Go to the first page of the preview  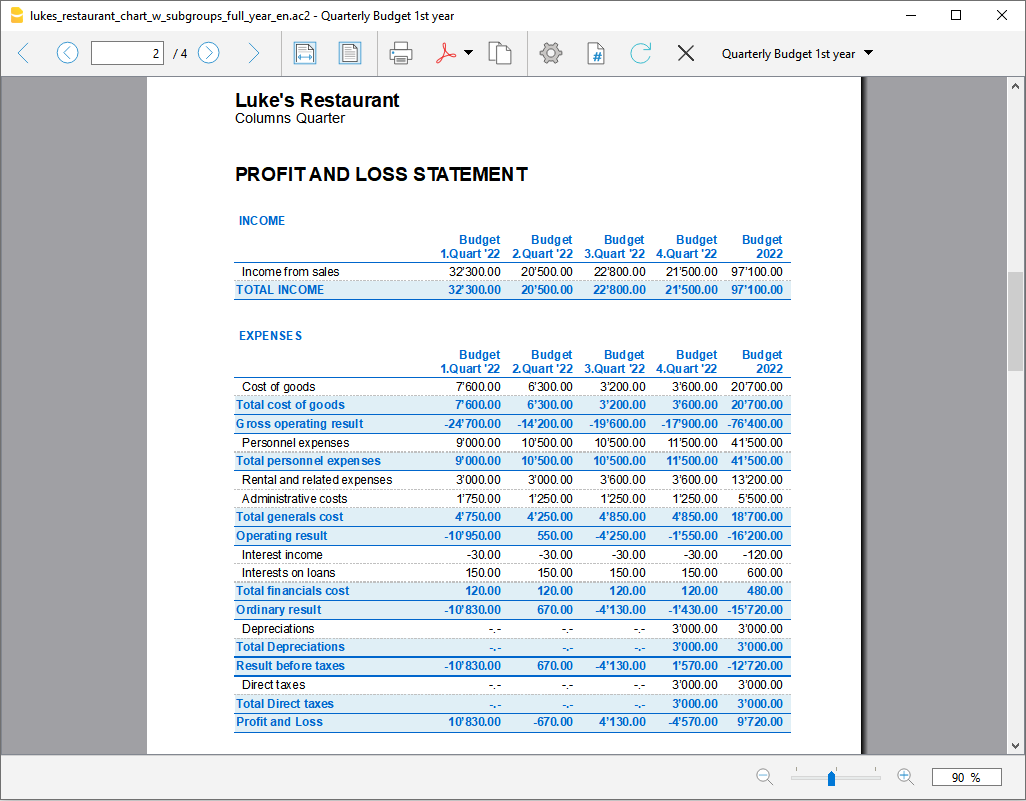tap(24, 53)
